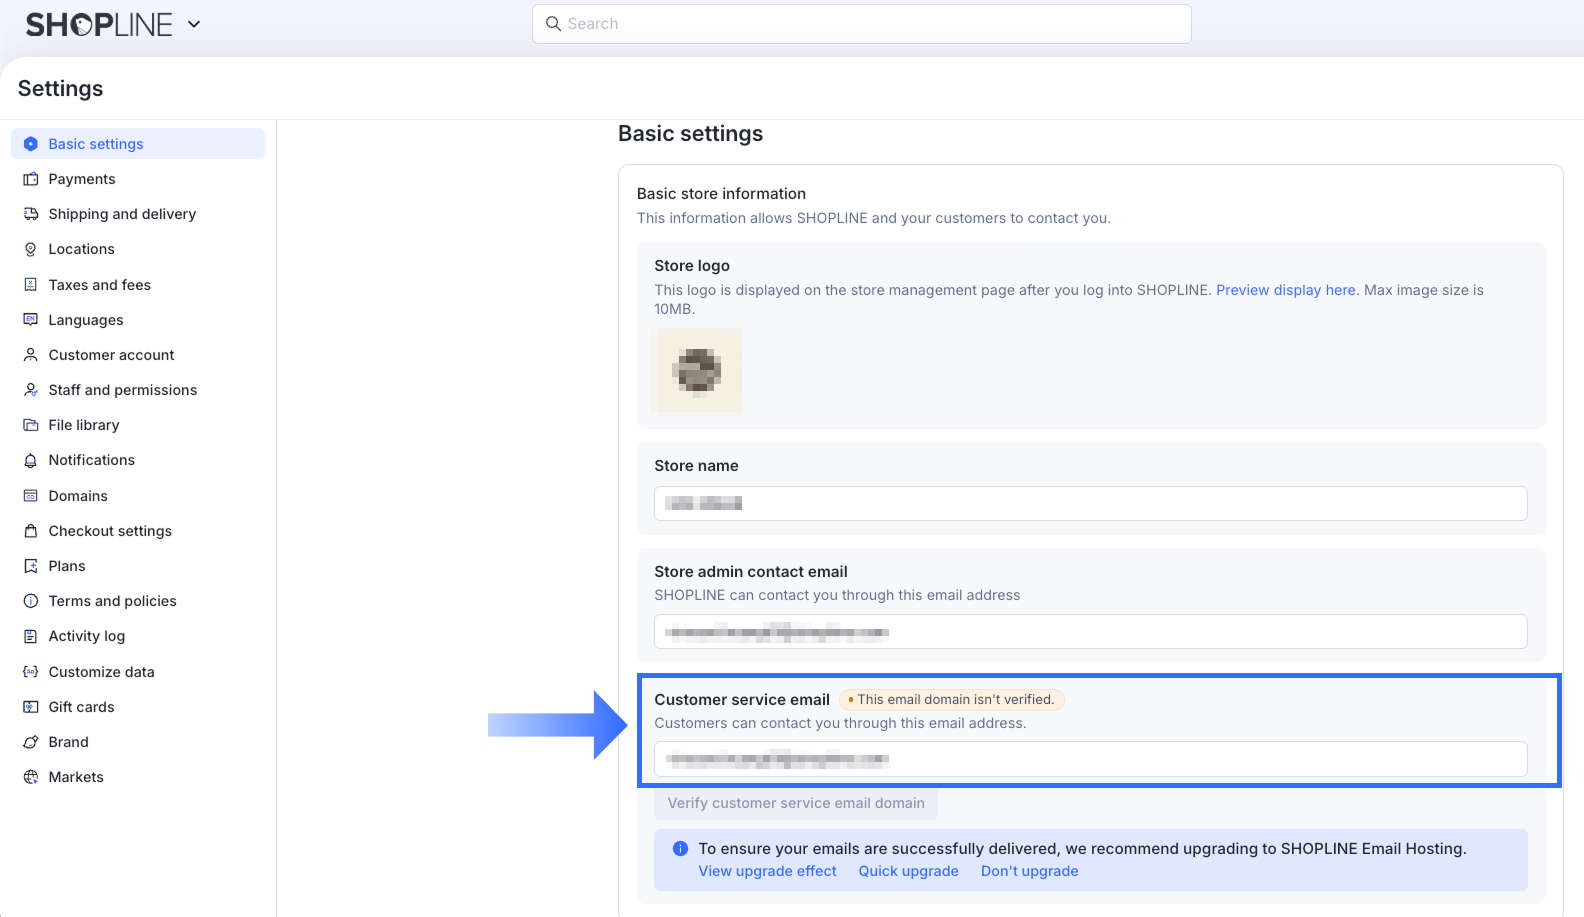Image resolution: width=1584 pixels, height=917 pixels.
Task: Click the Payments sidebar icon
Action: coord(31,179)
